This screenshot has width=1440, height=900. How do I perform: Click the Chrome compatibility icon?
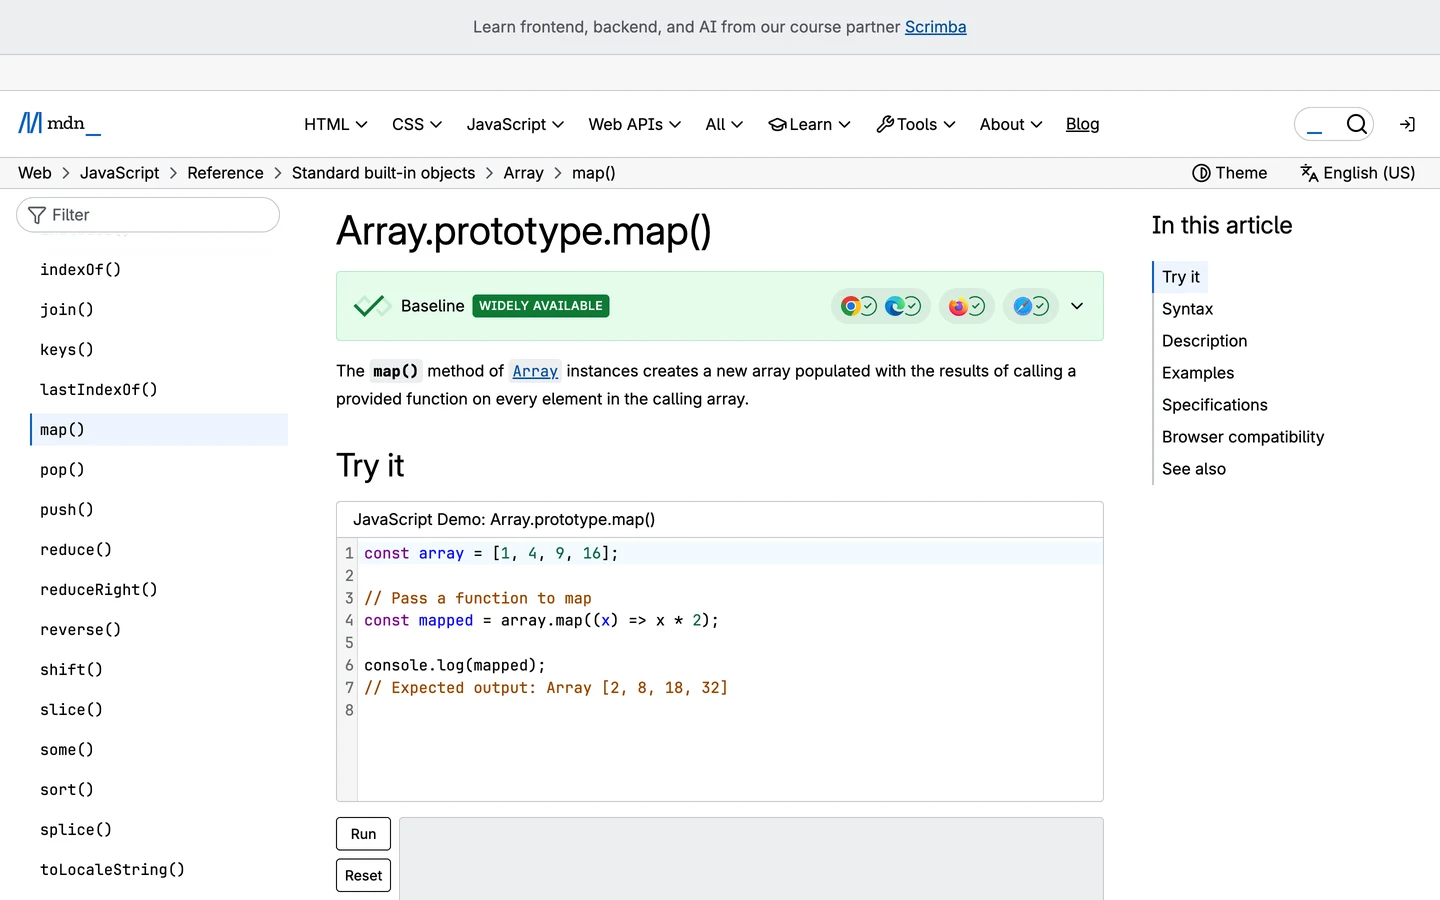[850, 306]
